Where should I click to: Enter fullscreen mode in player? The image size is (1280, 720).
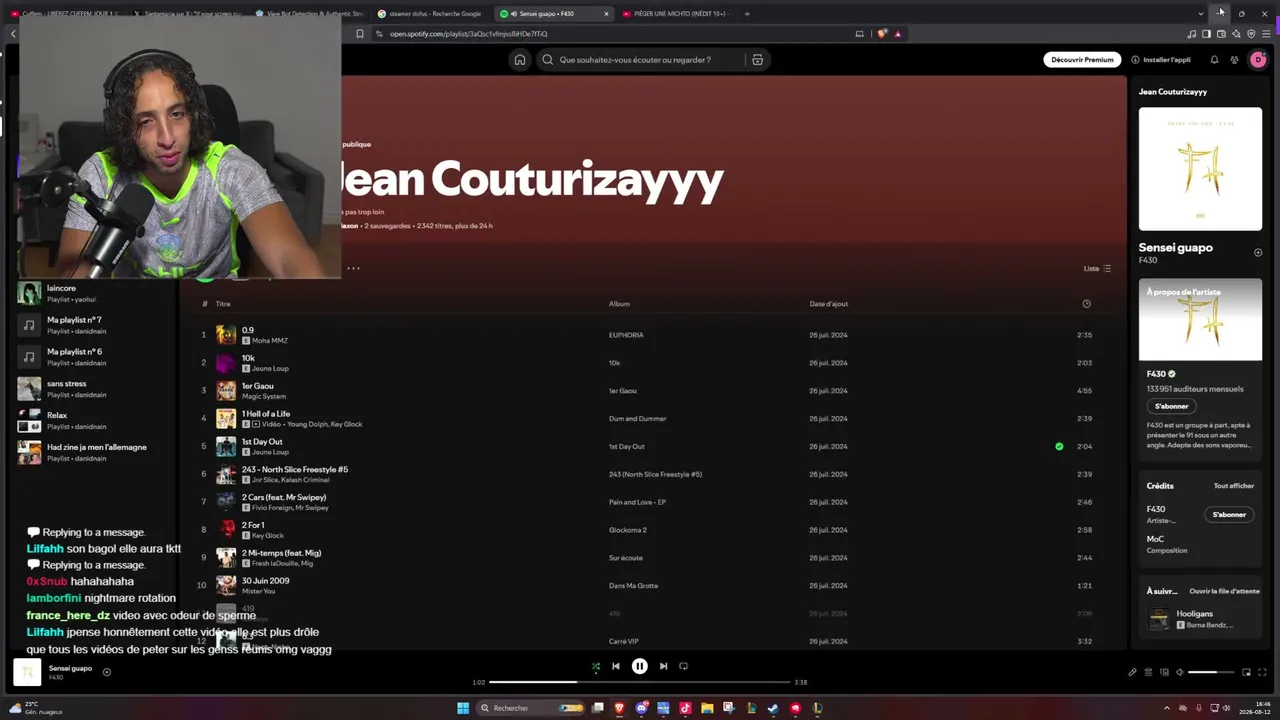1262,672
